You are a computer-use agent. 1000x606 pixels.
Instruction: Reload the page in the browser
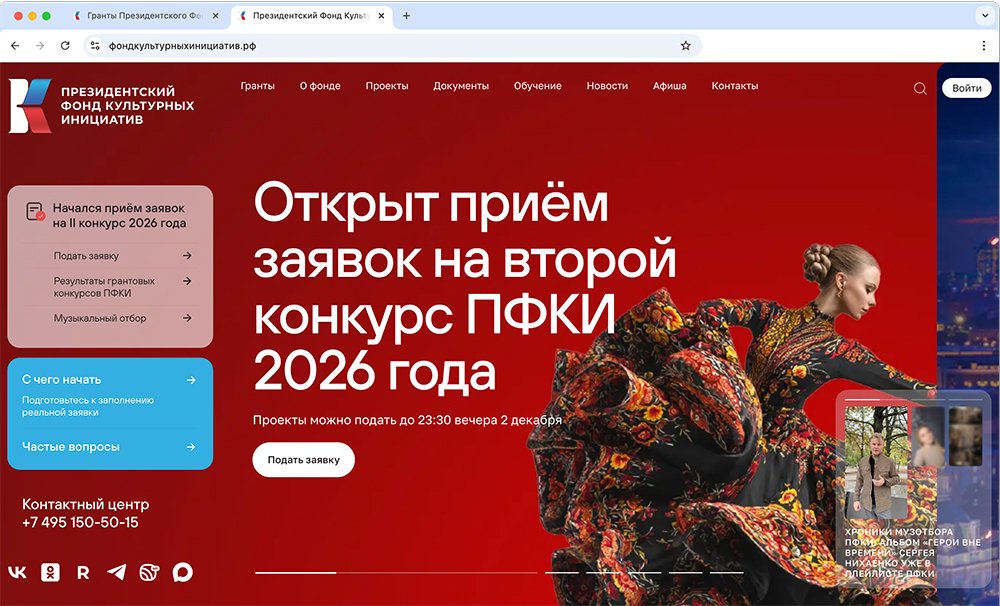click(65, 46)
